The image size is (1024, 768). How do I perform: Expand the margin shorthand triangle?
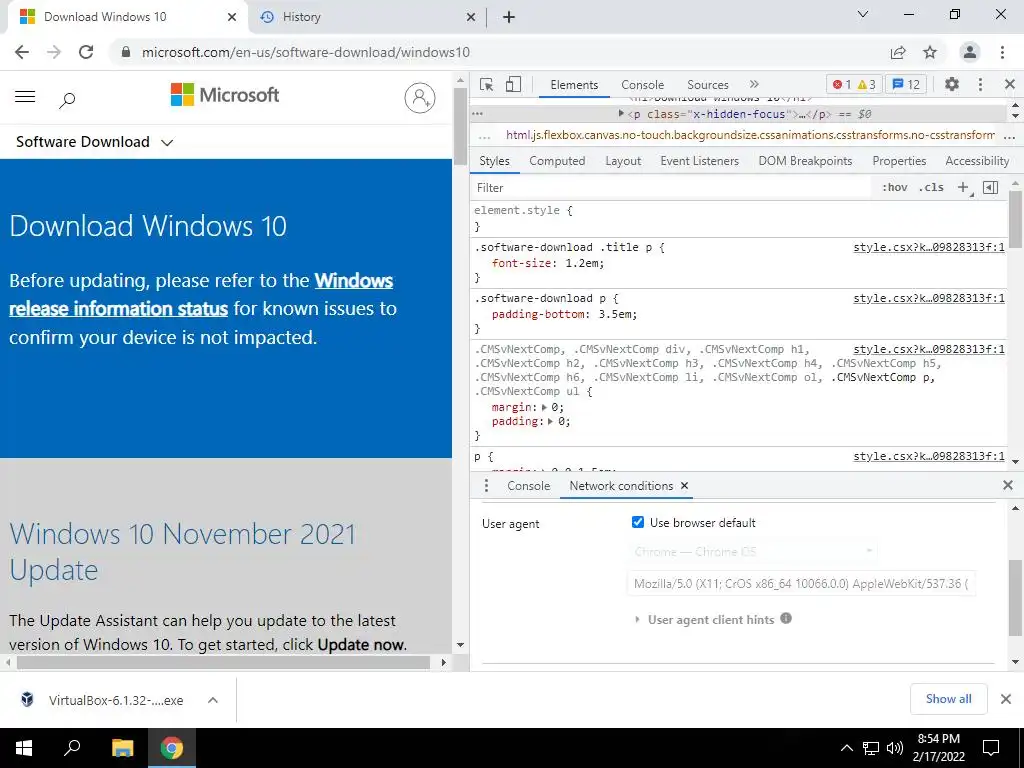click(x=545, y=407)
